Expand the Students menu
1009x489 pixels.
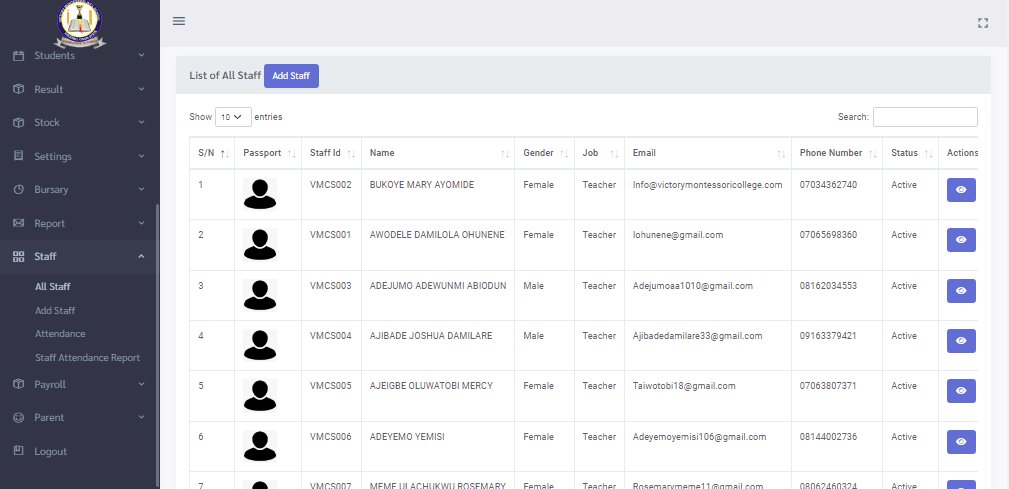[80, 56]
